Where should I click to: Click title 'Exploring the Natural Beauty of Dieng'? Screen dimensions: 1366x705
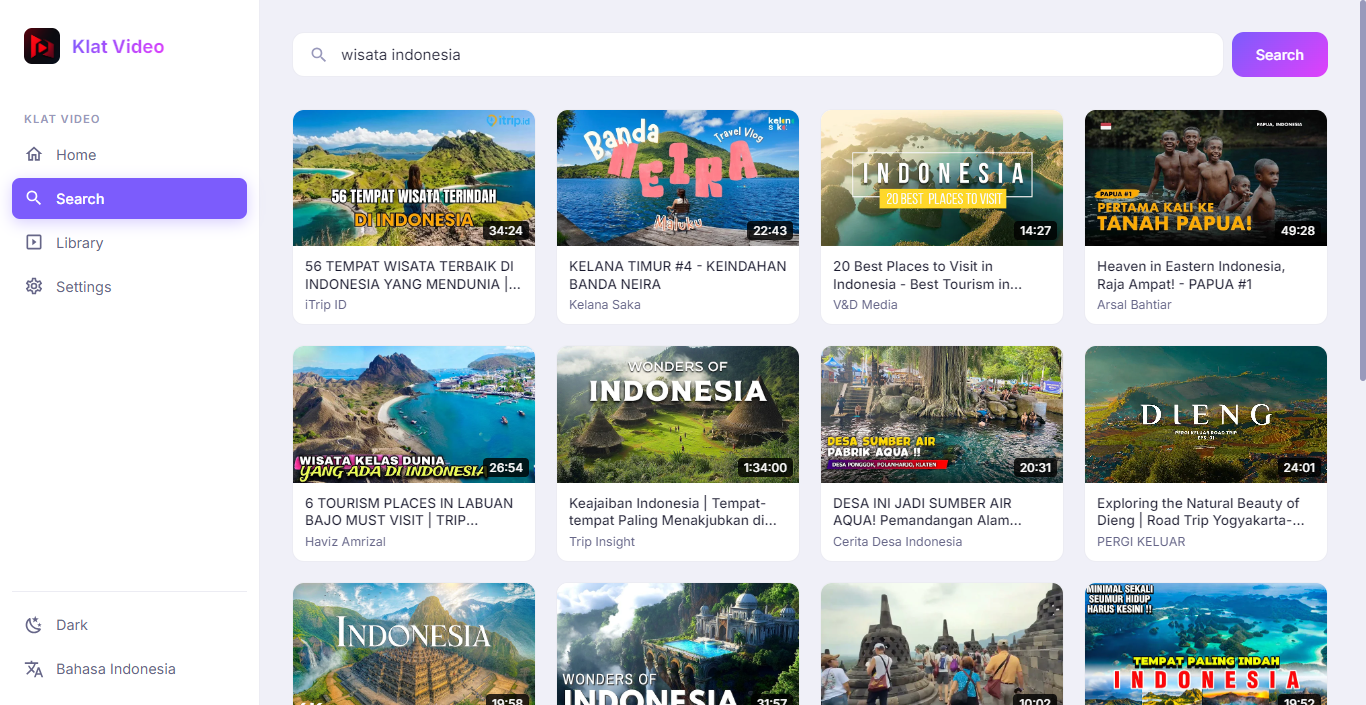coord(1201,511)
